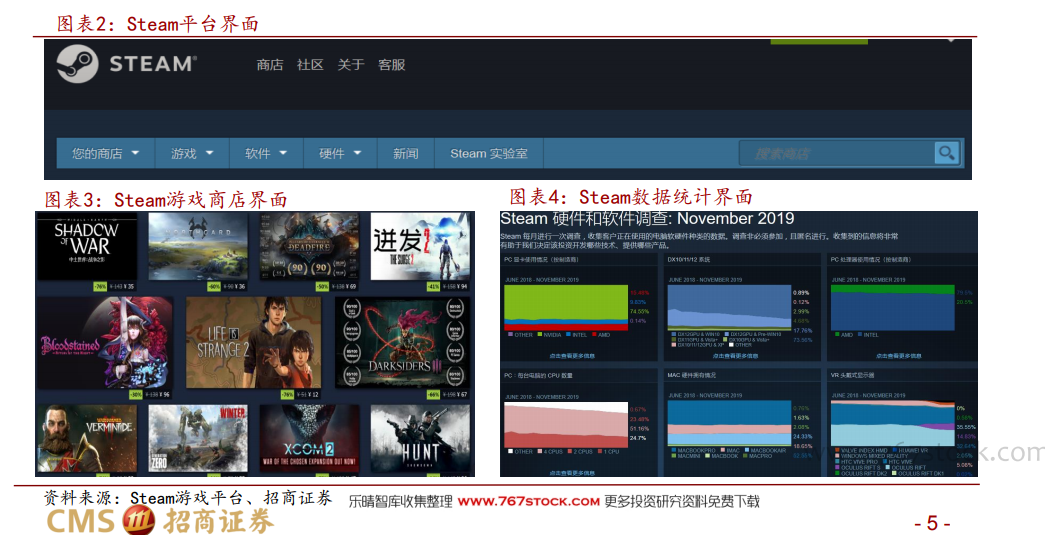Open the Northgard game tile
This screenshot has height=535, width=1045.
point(197,246)
